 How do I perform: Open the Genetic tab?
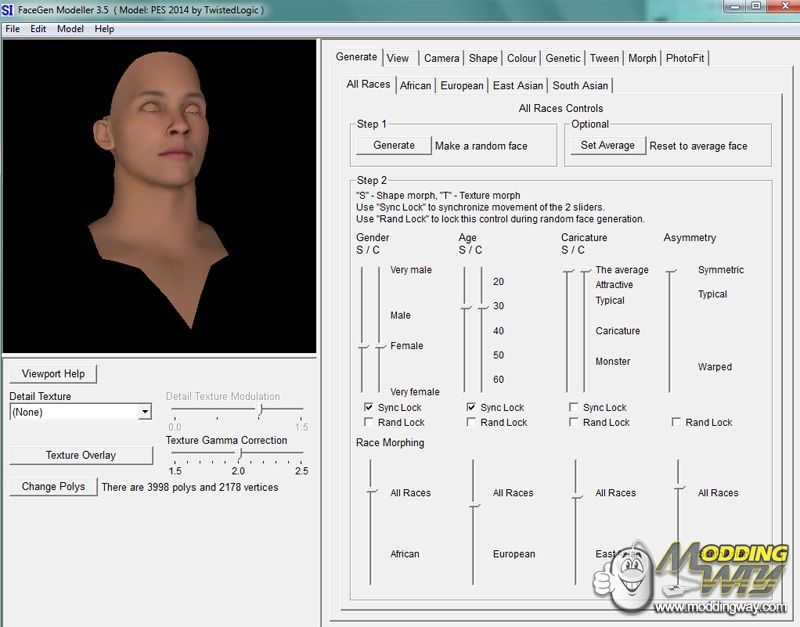click(562, 58)
